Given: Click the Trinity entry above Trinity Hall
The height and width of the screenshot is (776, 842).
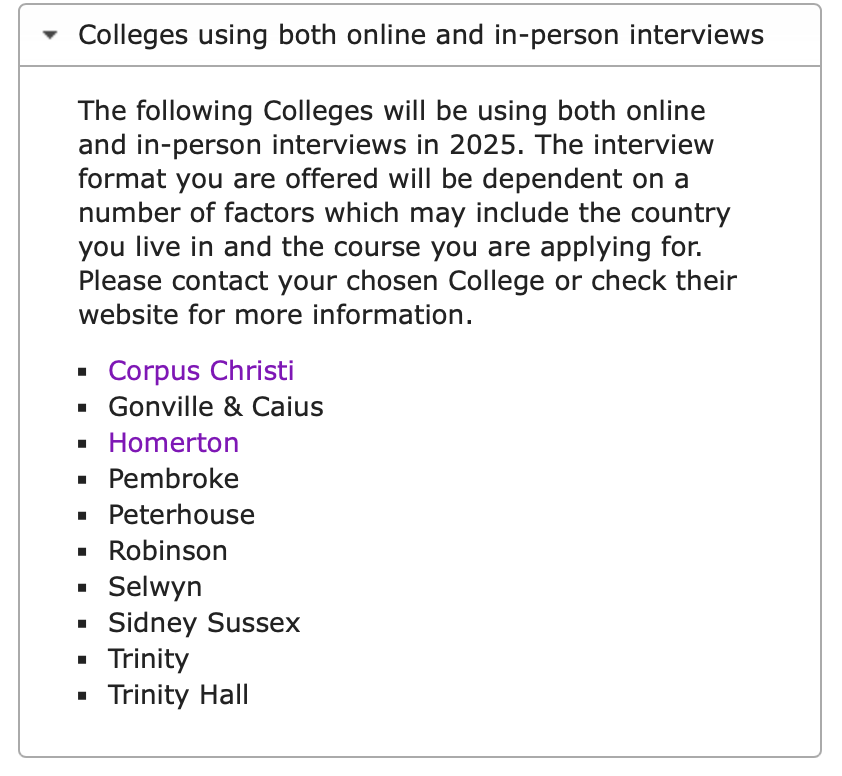Looking at the screenshot, I should click(x=148, y=659).
